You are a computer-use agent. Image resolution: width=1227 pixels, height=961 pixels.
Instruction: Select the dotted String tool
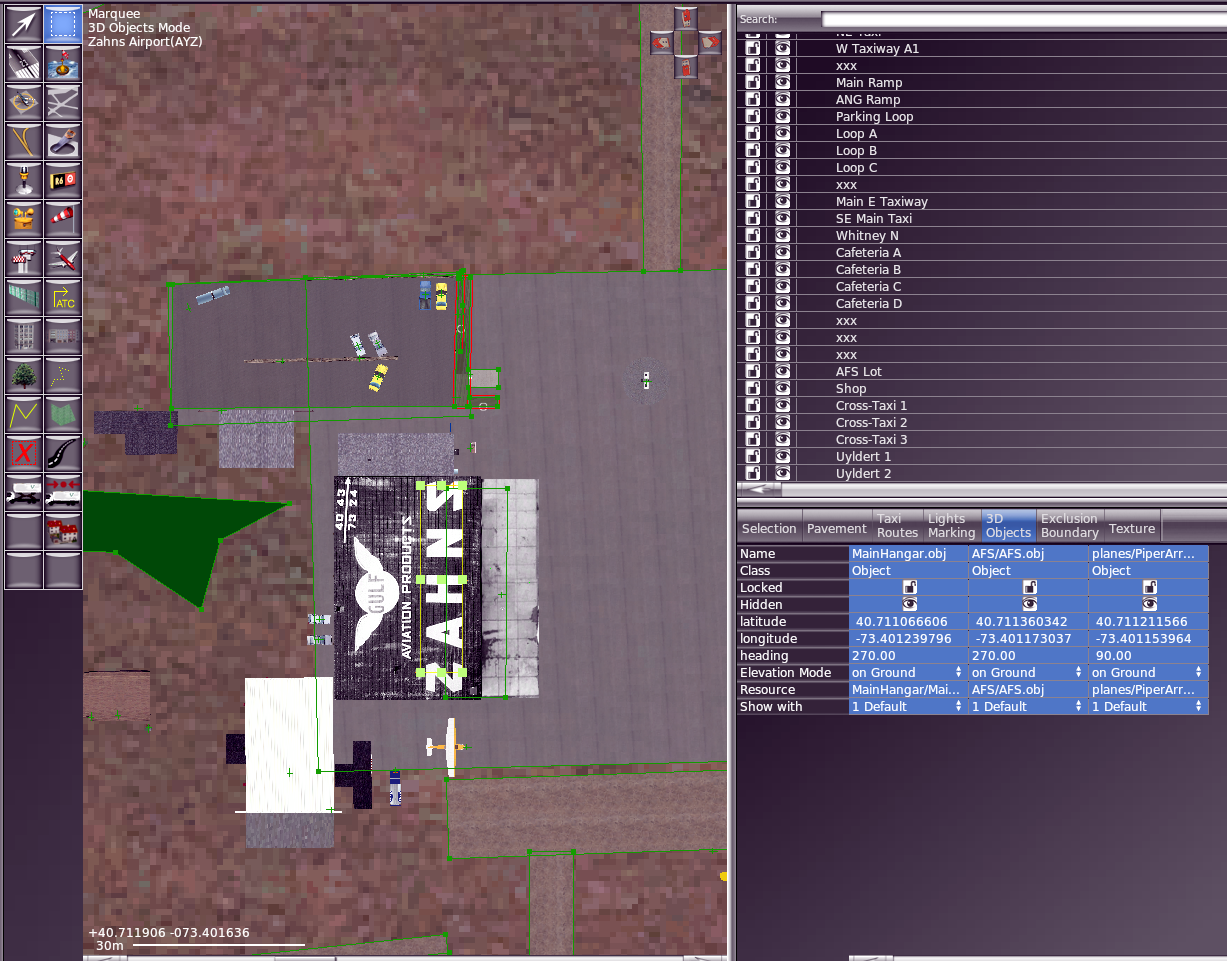click(63, 375)
